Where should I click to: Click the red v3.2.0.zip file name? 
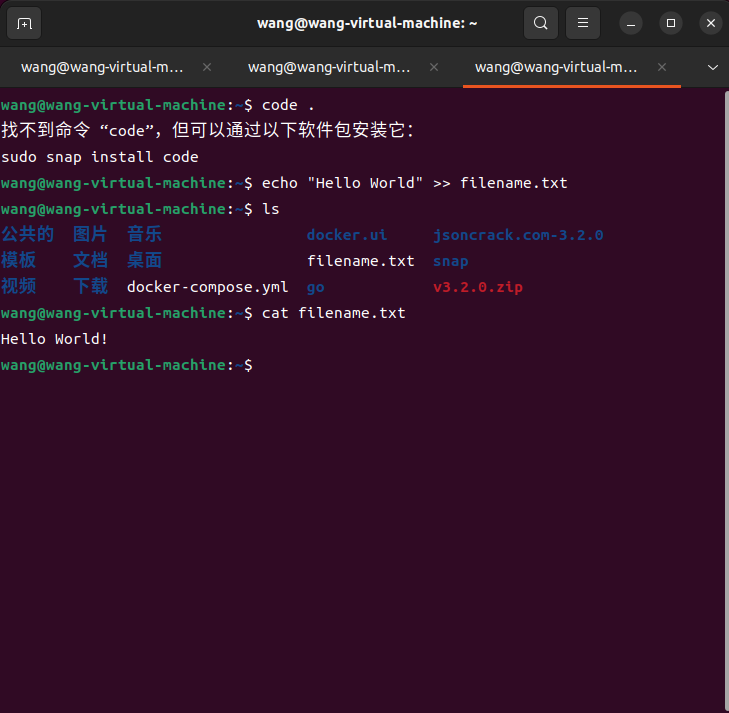(477, 287)
